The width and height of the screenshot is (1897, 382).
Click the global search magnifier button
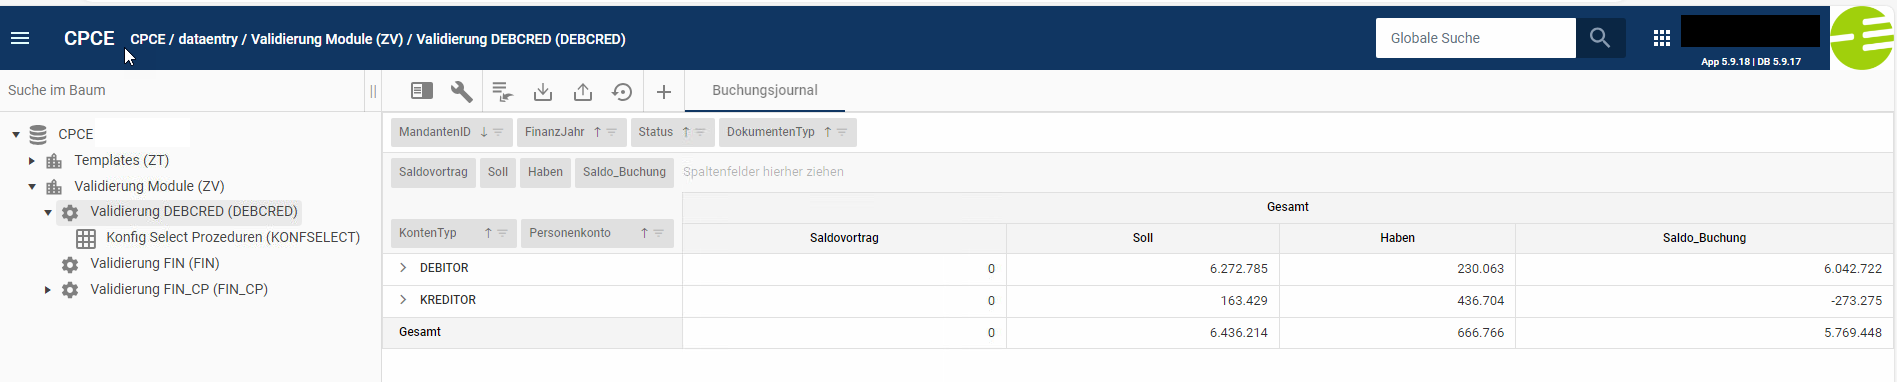[1600, 38]
